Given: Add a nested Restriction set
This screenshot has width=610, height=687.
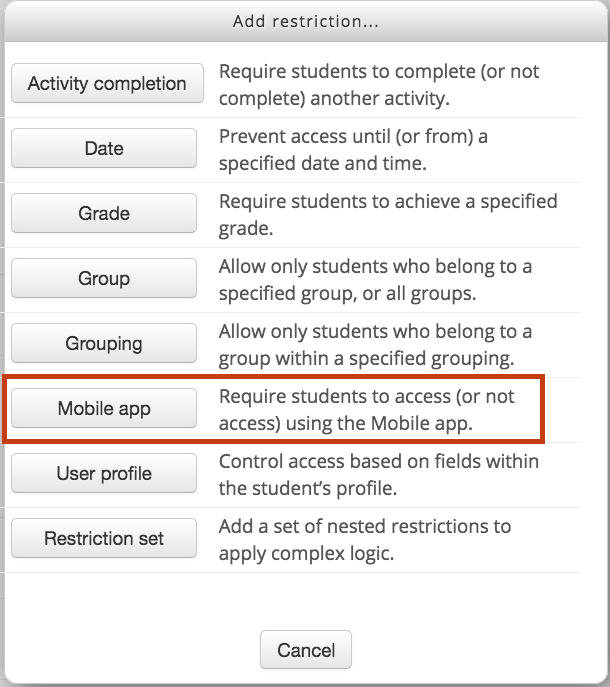Looking at the screenshot, I should point(104,538).
